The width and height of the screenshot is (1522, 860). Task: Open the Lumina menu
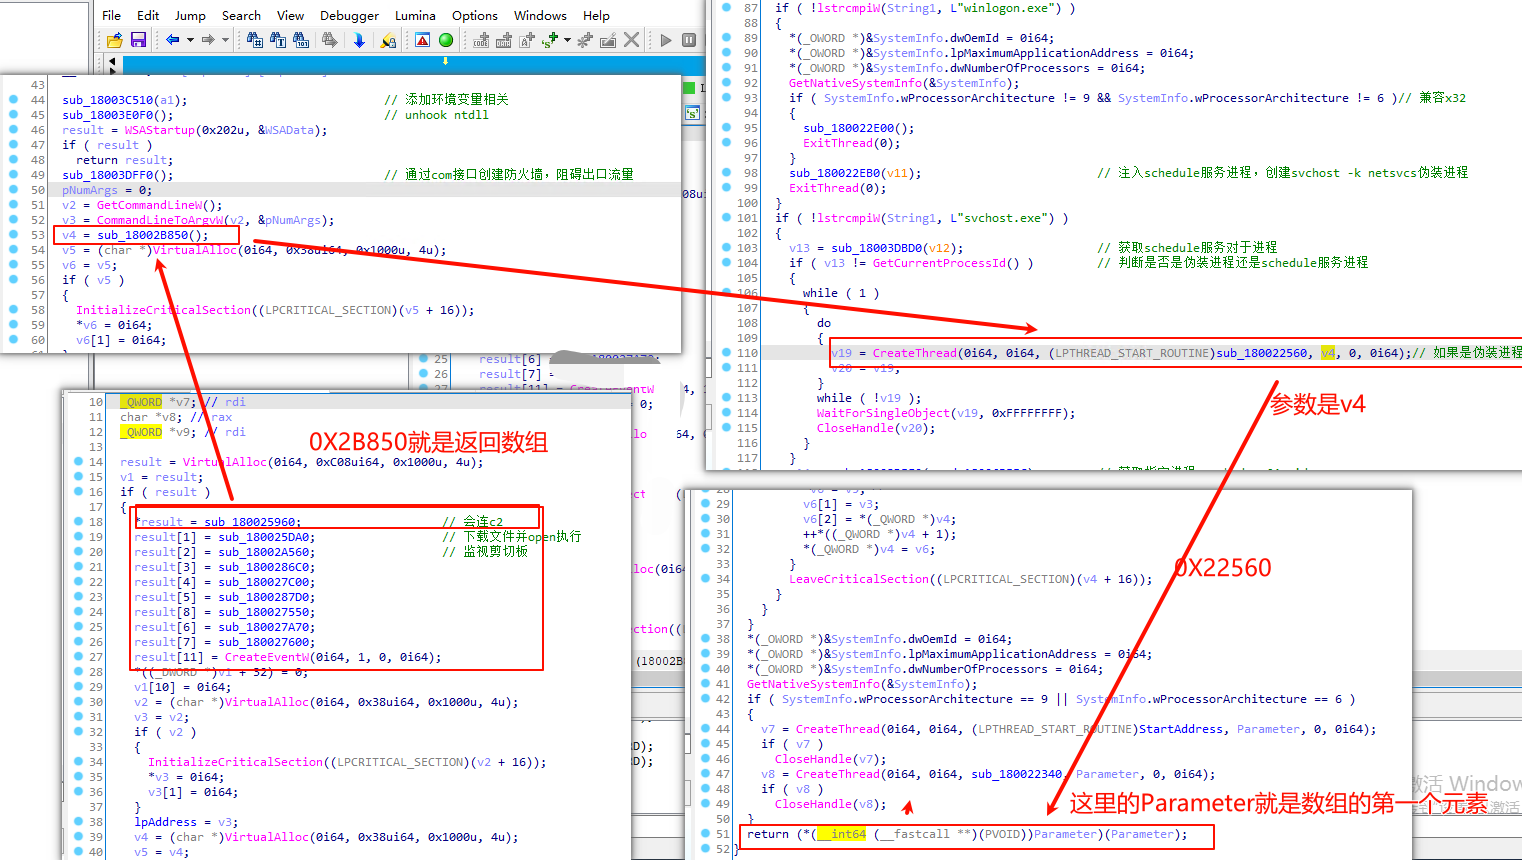pos(415,15)
